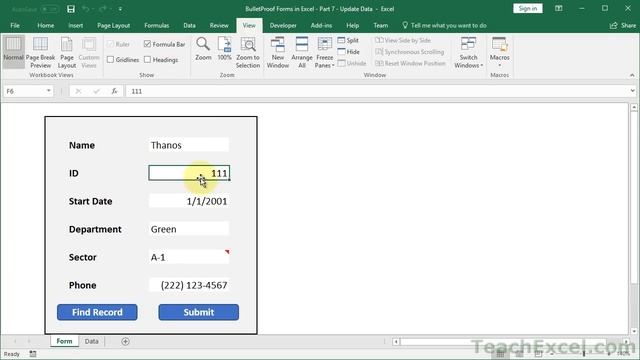Switch to Page Layout view
Image resolution: width=640 pixels, height=360 pixels.
67,52
